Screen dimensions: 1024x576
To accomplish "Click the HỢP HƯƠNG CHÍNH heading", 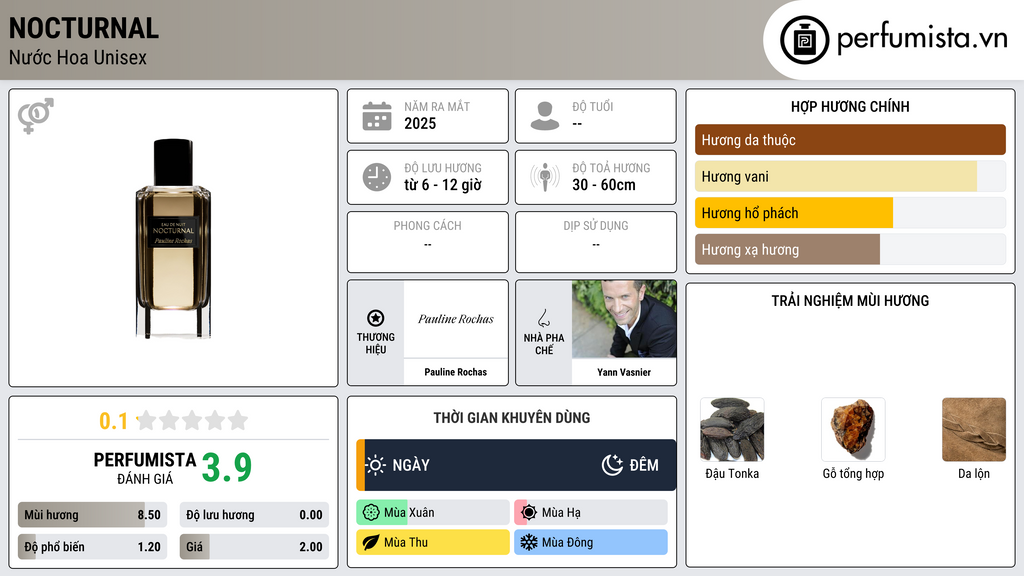I will (850, 106).
